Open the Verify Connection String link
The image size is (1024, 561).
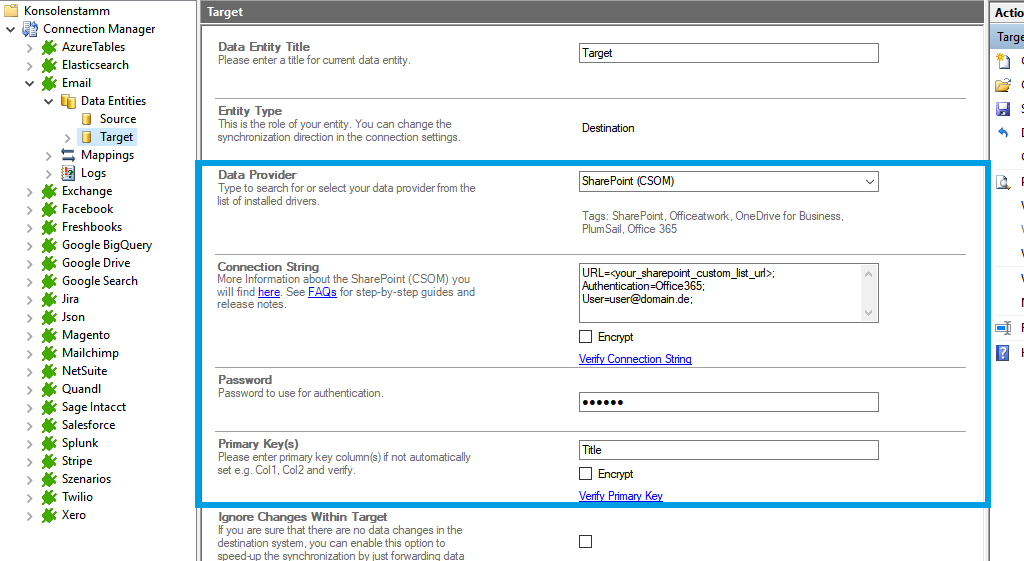635,359
